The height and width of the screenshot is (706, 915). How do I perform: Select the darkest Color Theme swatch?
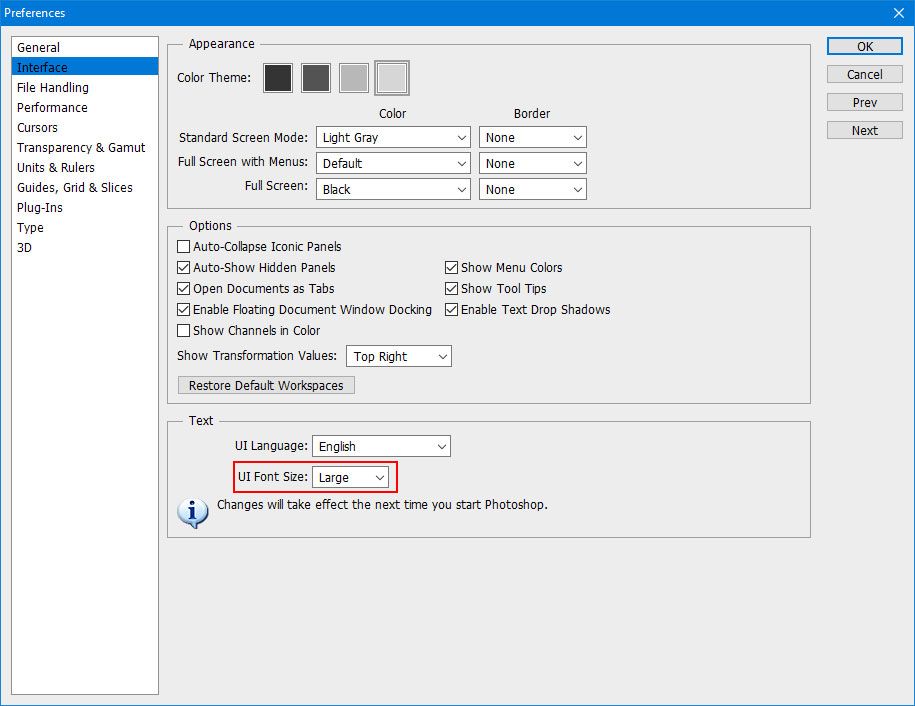277,77
